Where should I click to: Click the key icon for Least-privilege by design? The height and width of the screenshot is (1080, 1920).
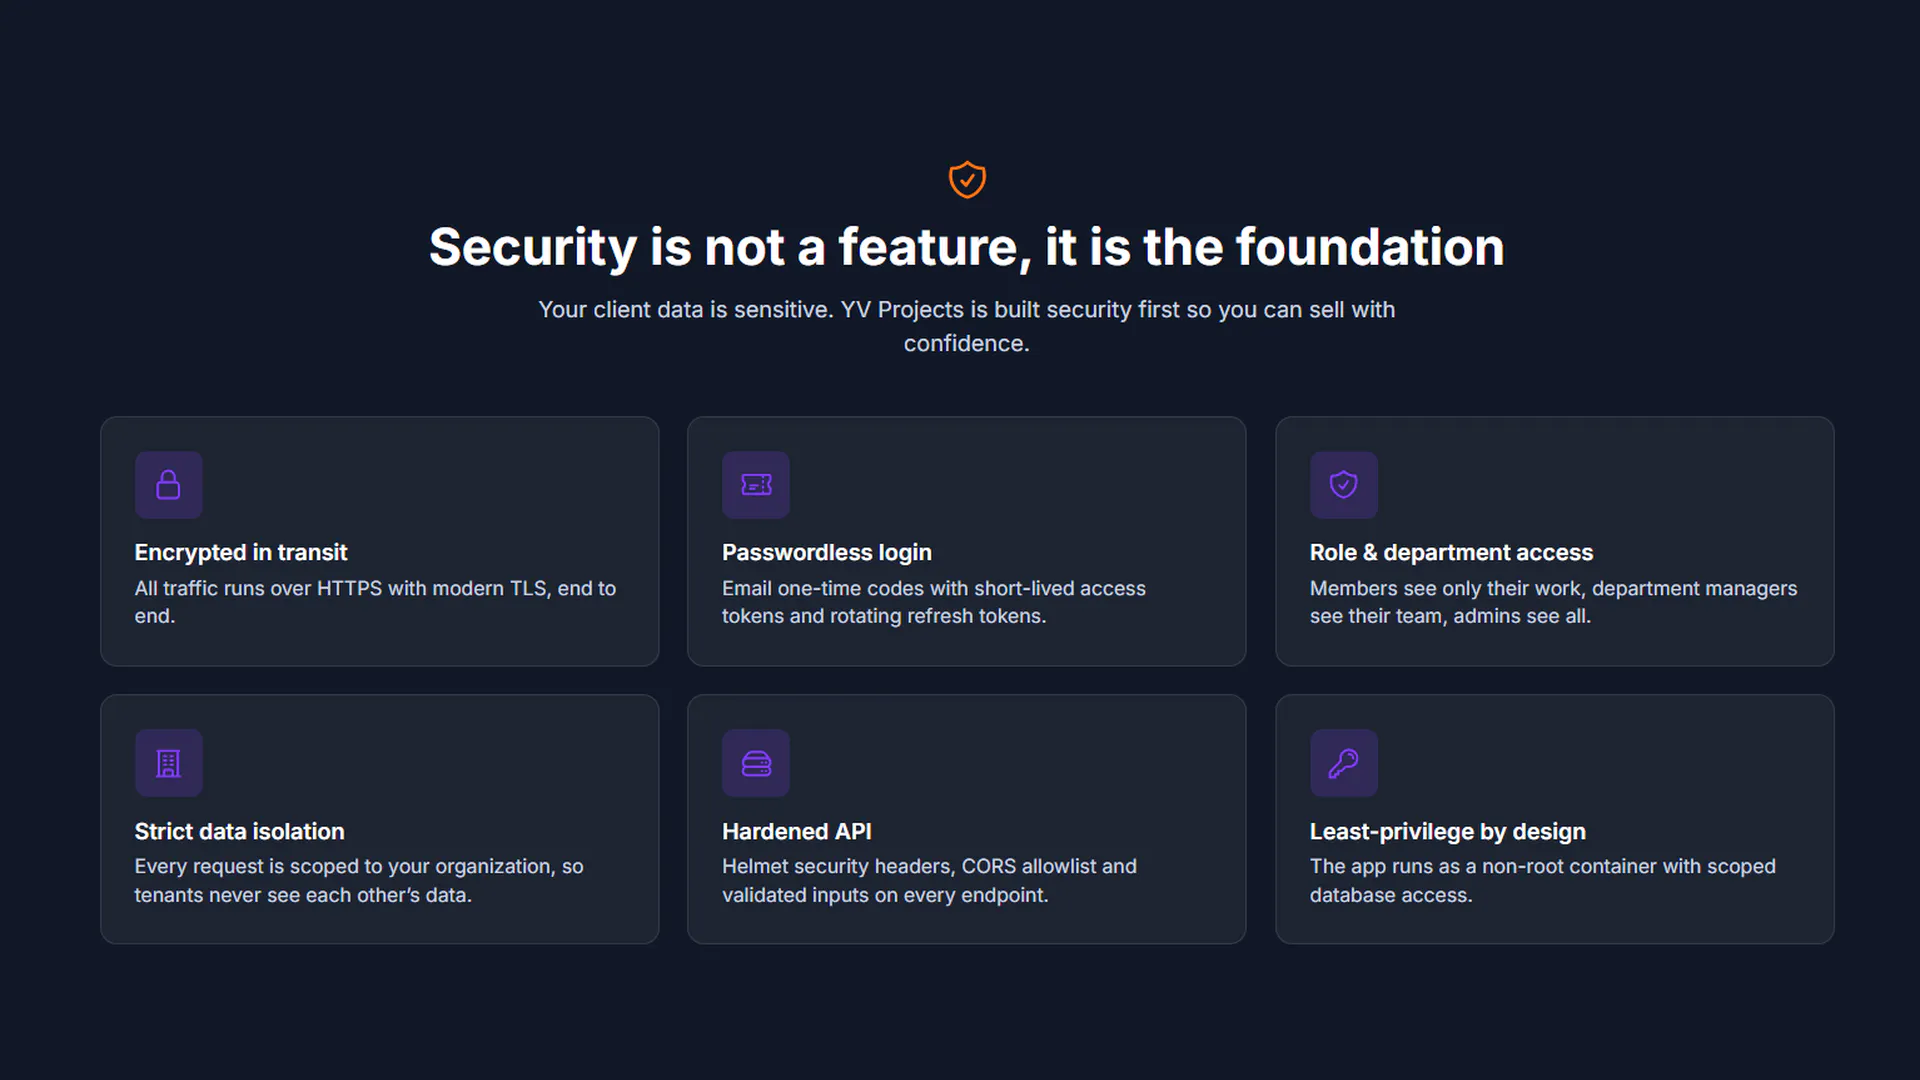pyautogui.click(x=1344, y=764)
